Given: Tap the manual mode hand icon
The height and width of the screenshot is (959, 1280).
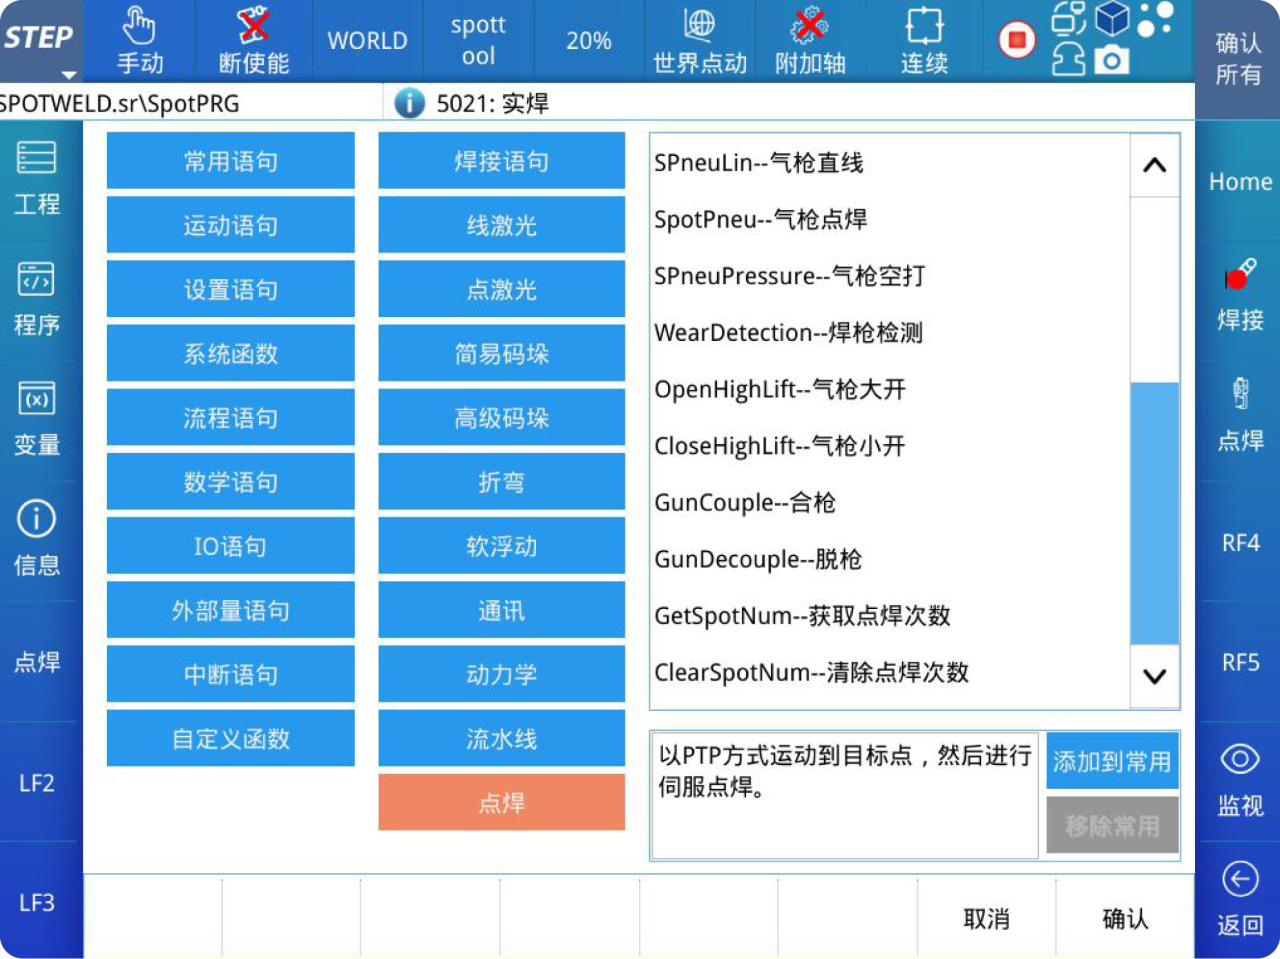Looking at the screenshot, I should [x=139, y=27].
